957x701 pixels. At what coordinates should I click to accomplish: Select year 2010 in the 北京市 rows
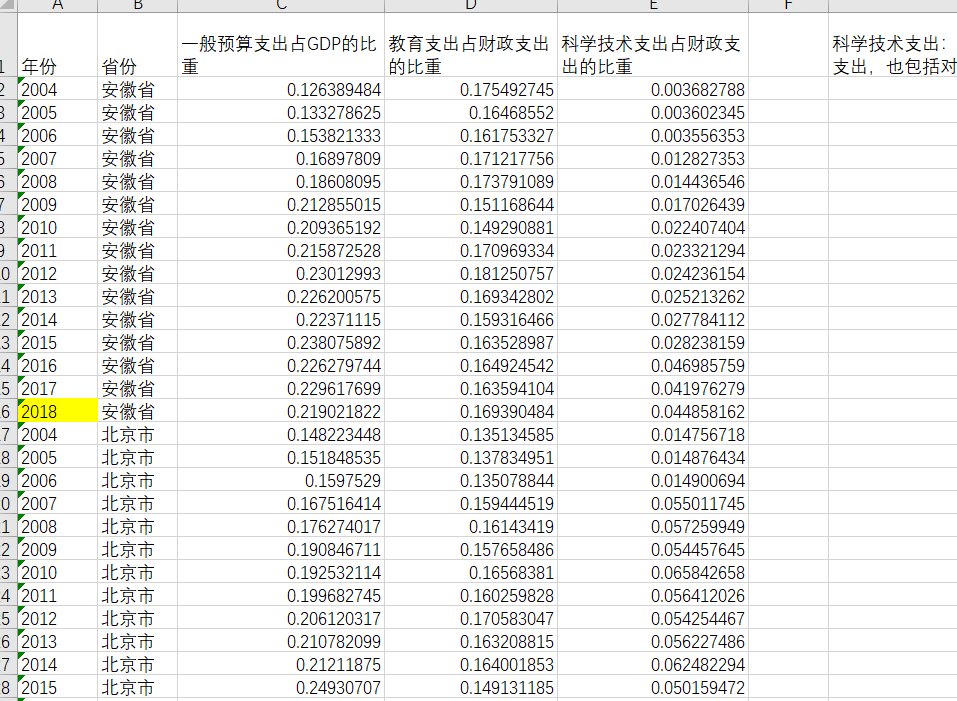tap(57, 572)
